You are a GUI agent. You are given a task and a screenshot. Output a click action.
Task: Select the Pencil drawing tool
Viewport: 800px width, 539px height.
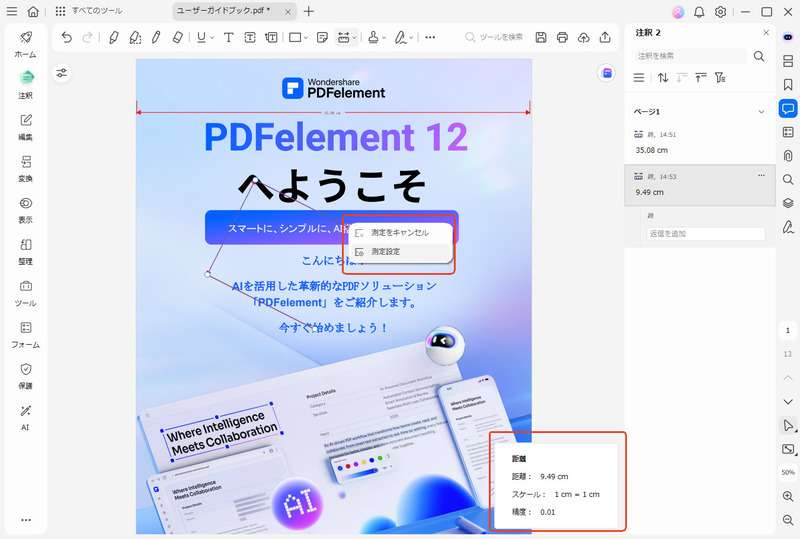click(x=156, y=37)
